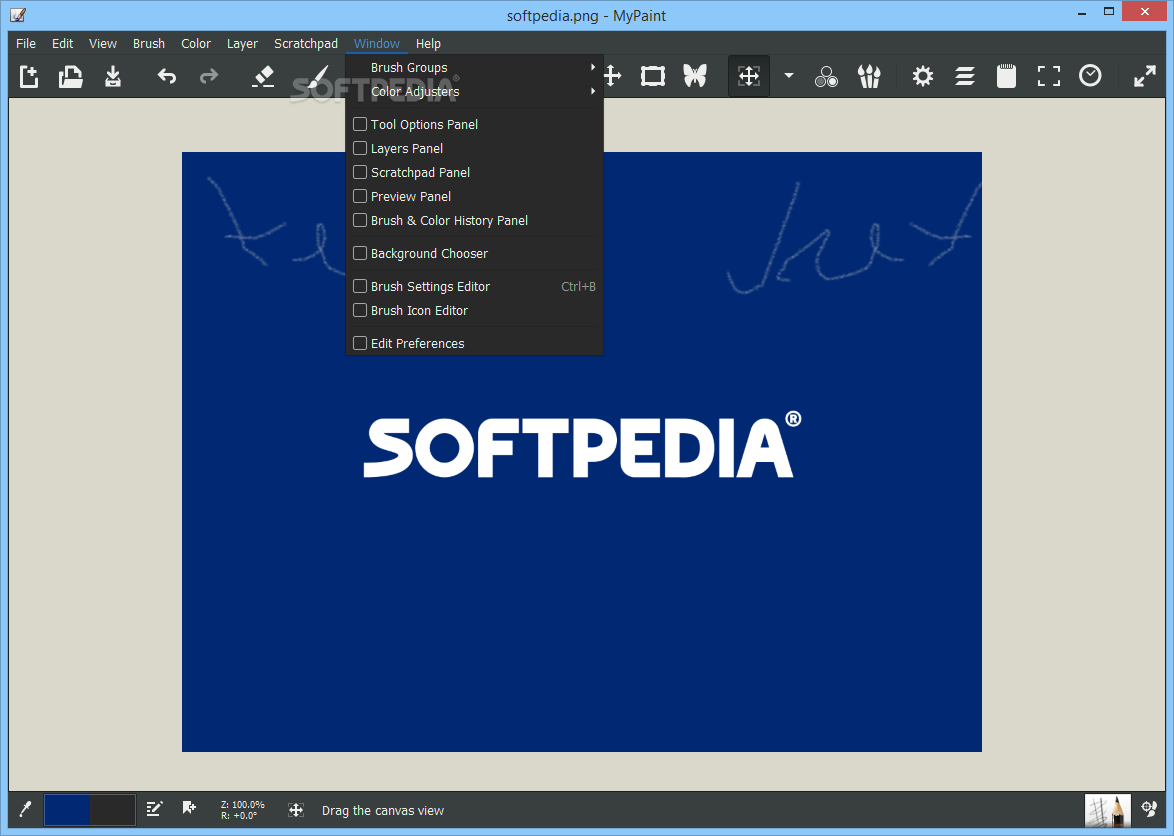The width and height of the screenshot is (1174, 836).
Task: Save the file using the toolbar icon
Action: (x=113, y=76)
